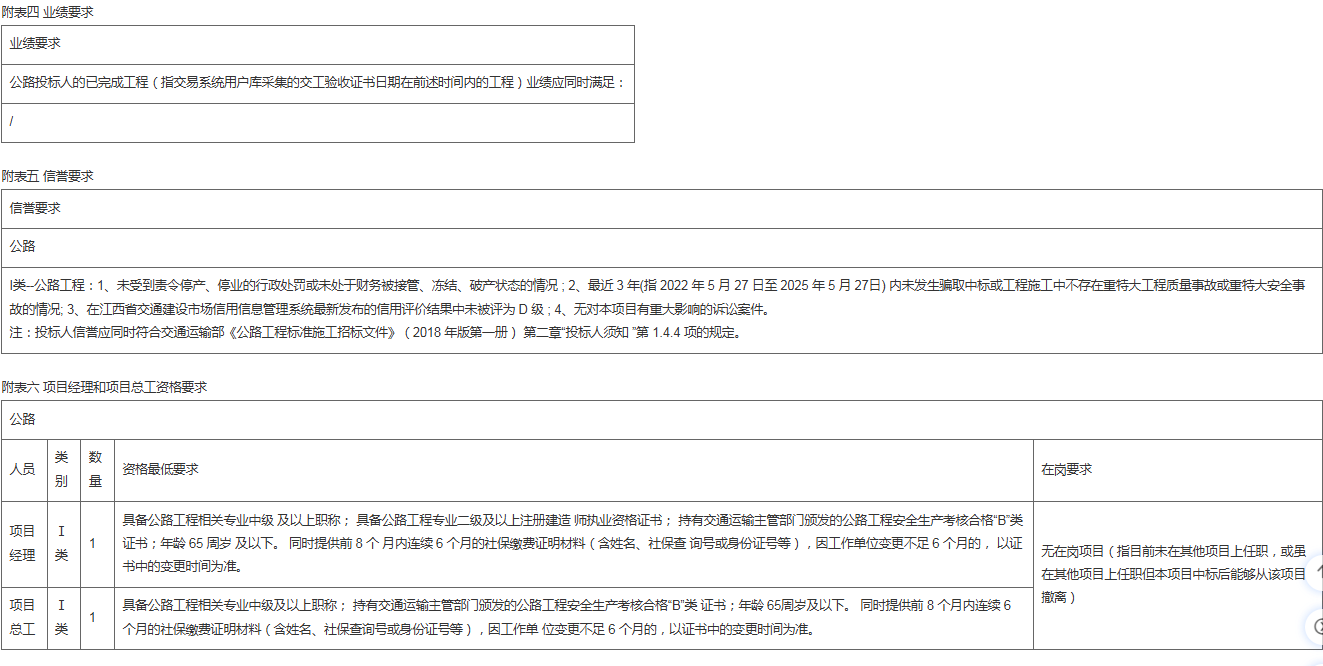Click the '公路' row in 附表六 table

pos(662,420)
